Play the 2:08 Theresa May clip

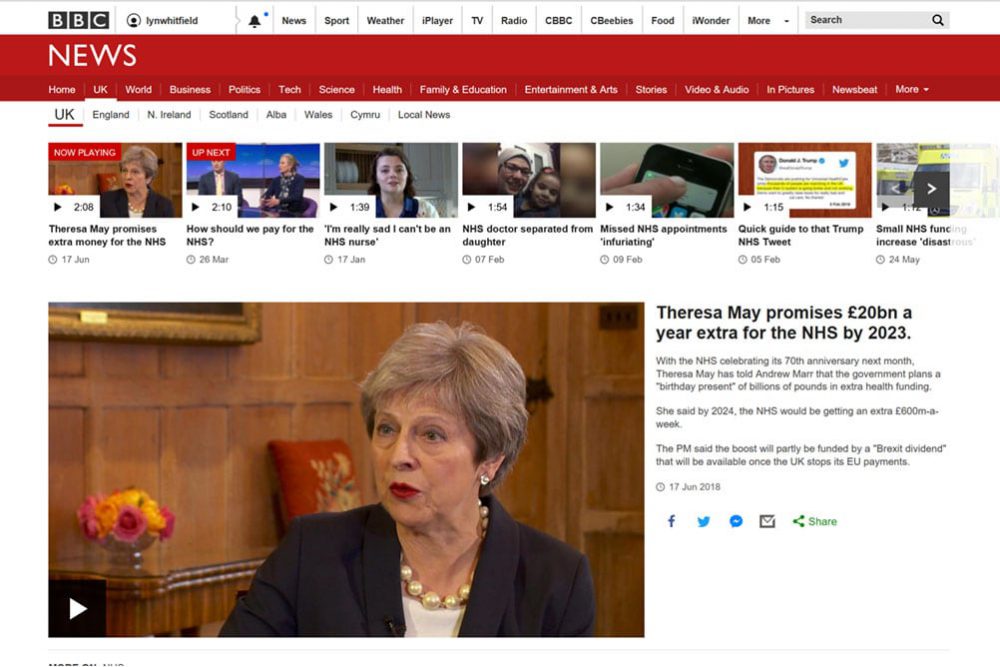click(x=115, y=180)
